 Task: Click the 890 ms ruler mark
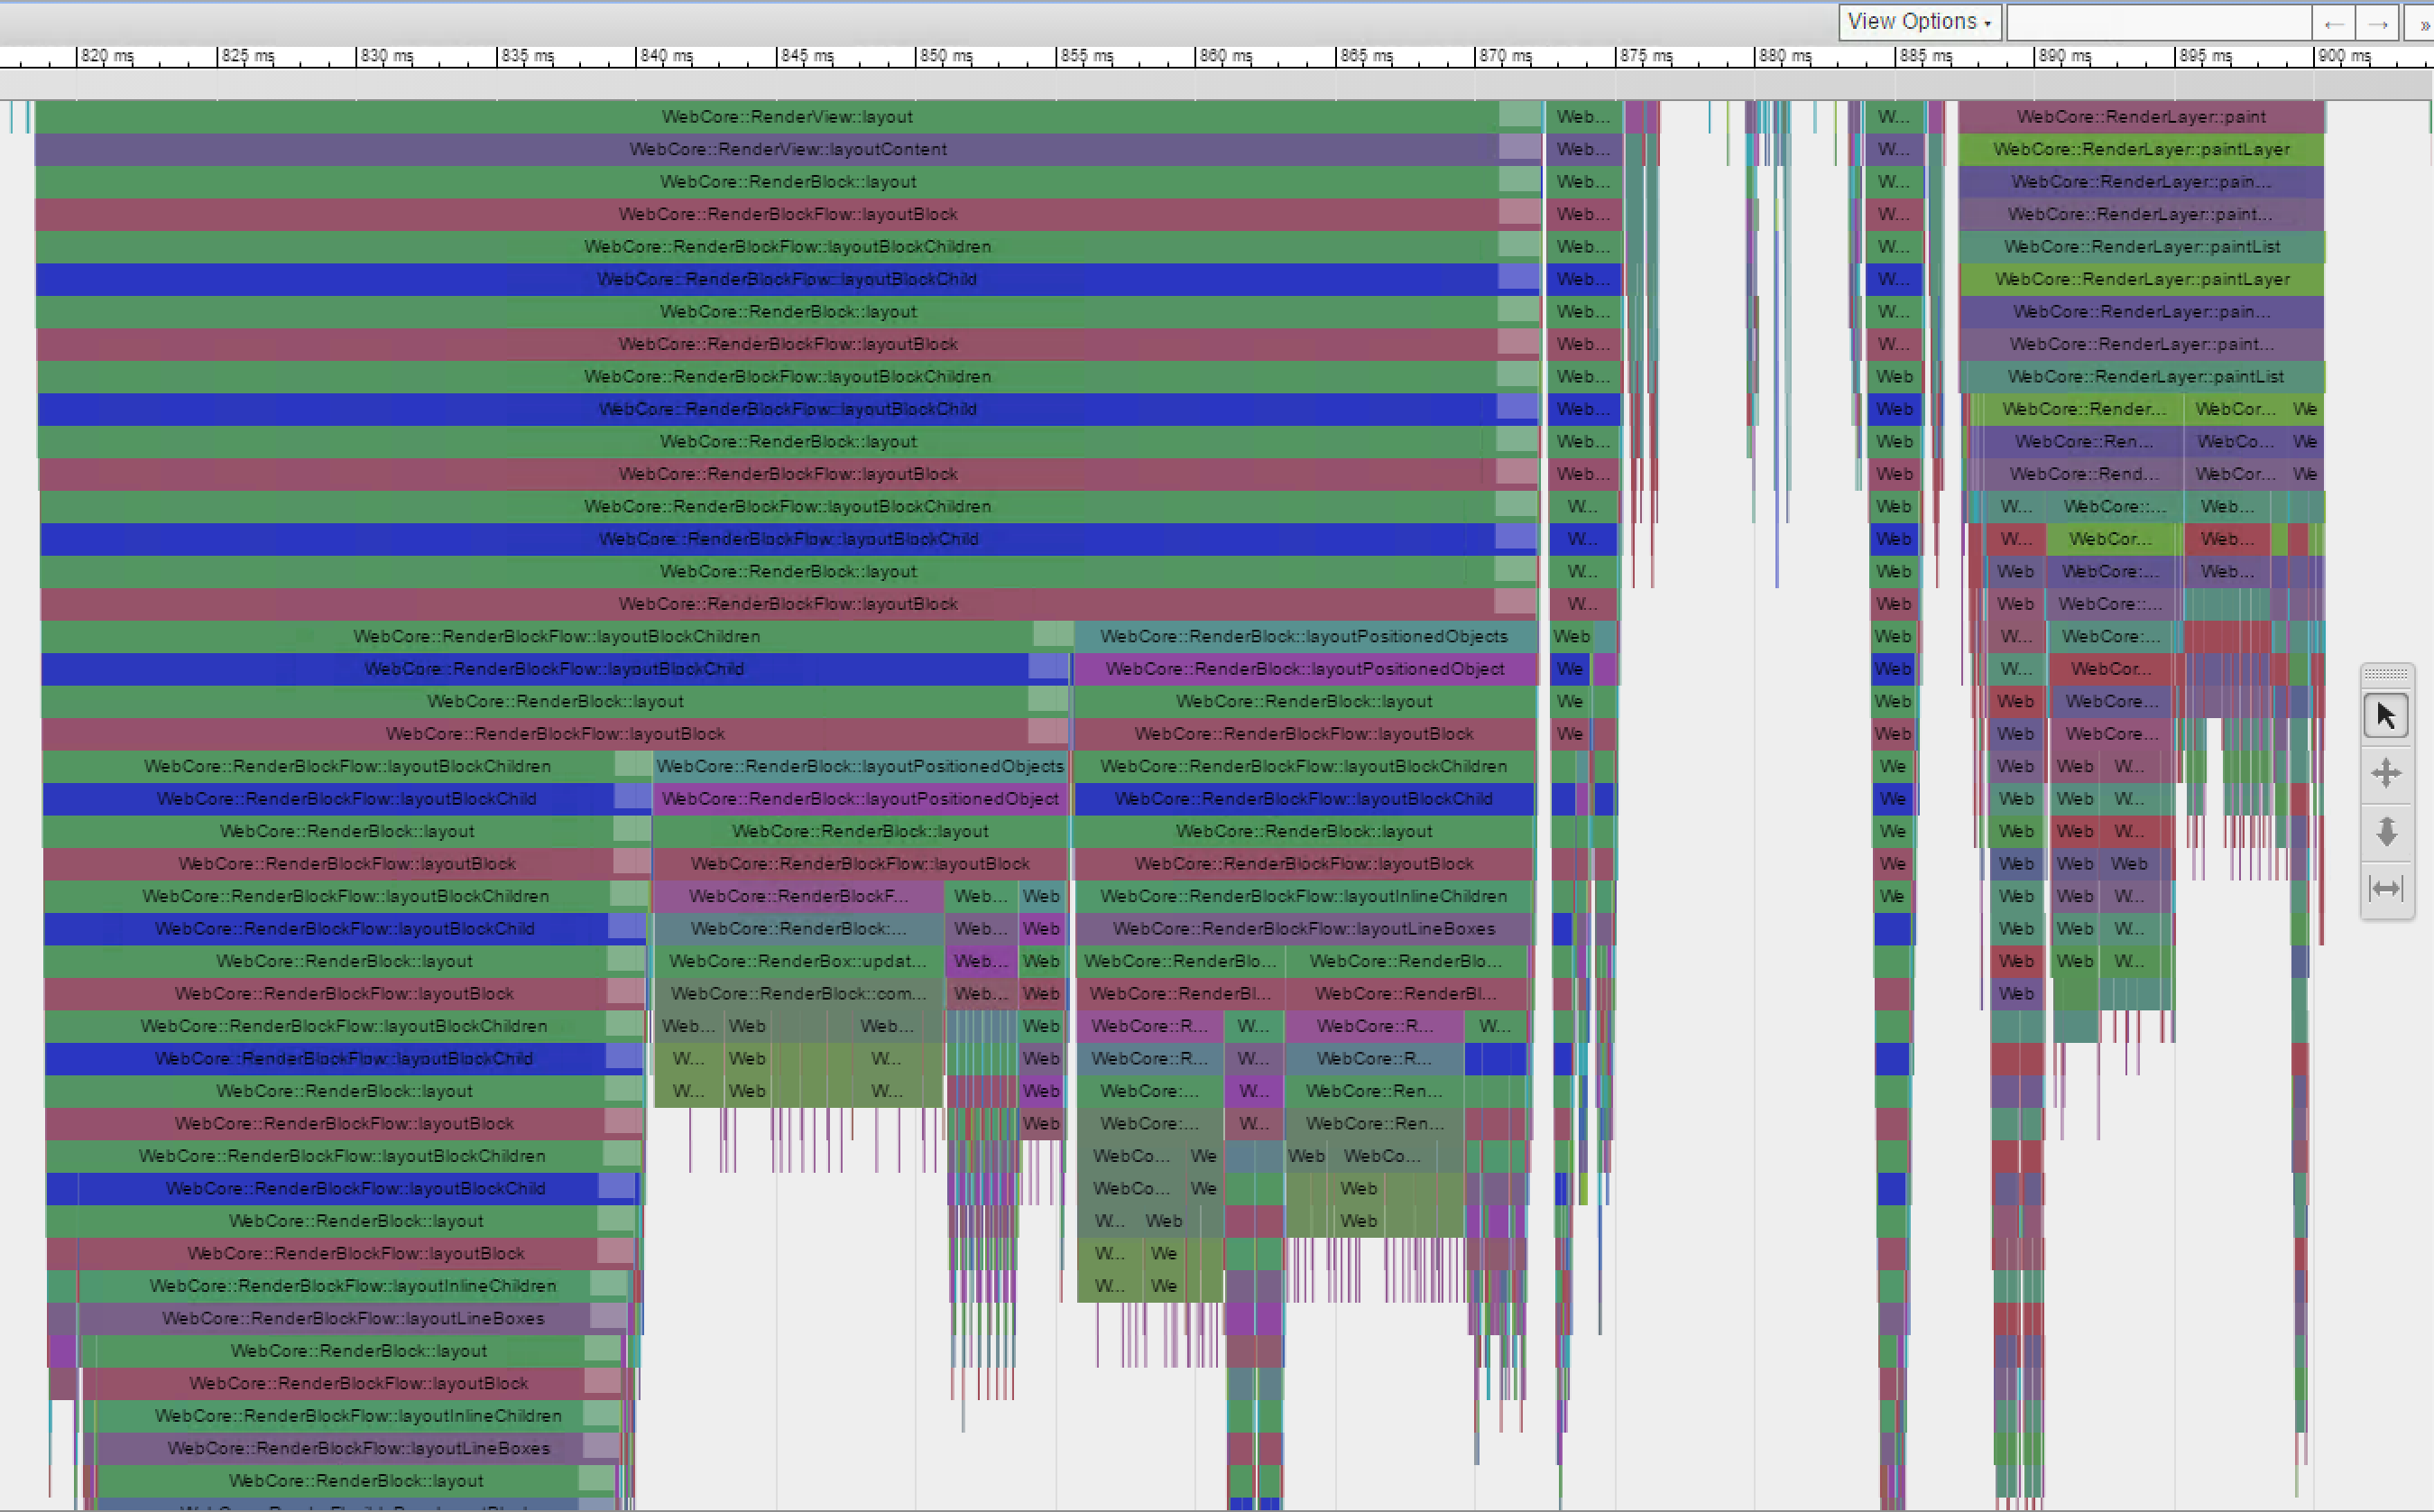click(2063, 56)
